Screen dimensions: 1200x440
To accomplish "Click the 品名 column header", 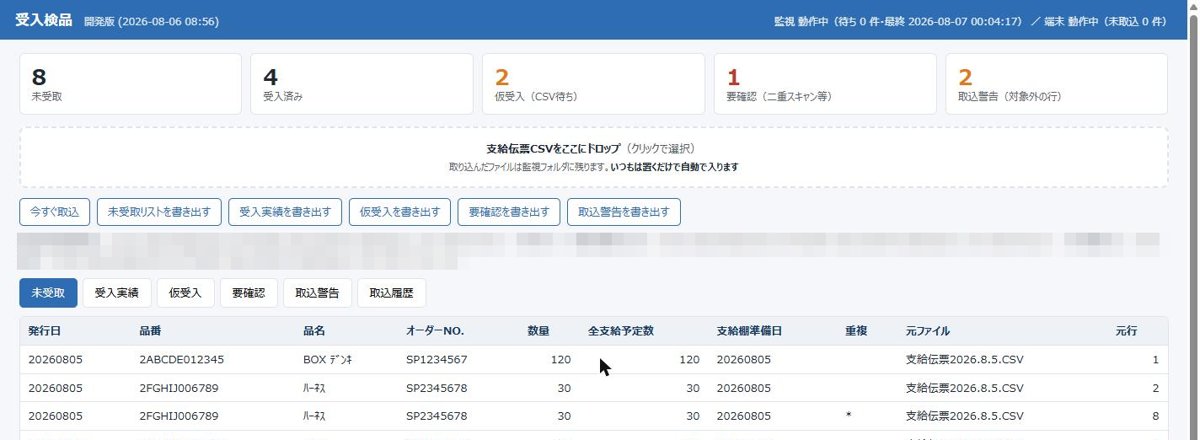I will click(314, 331).
